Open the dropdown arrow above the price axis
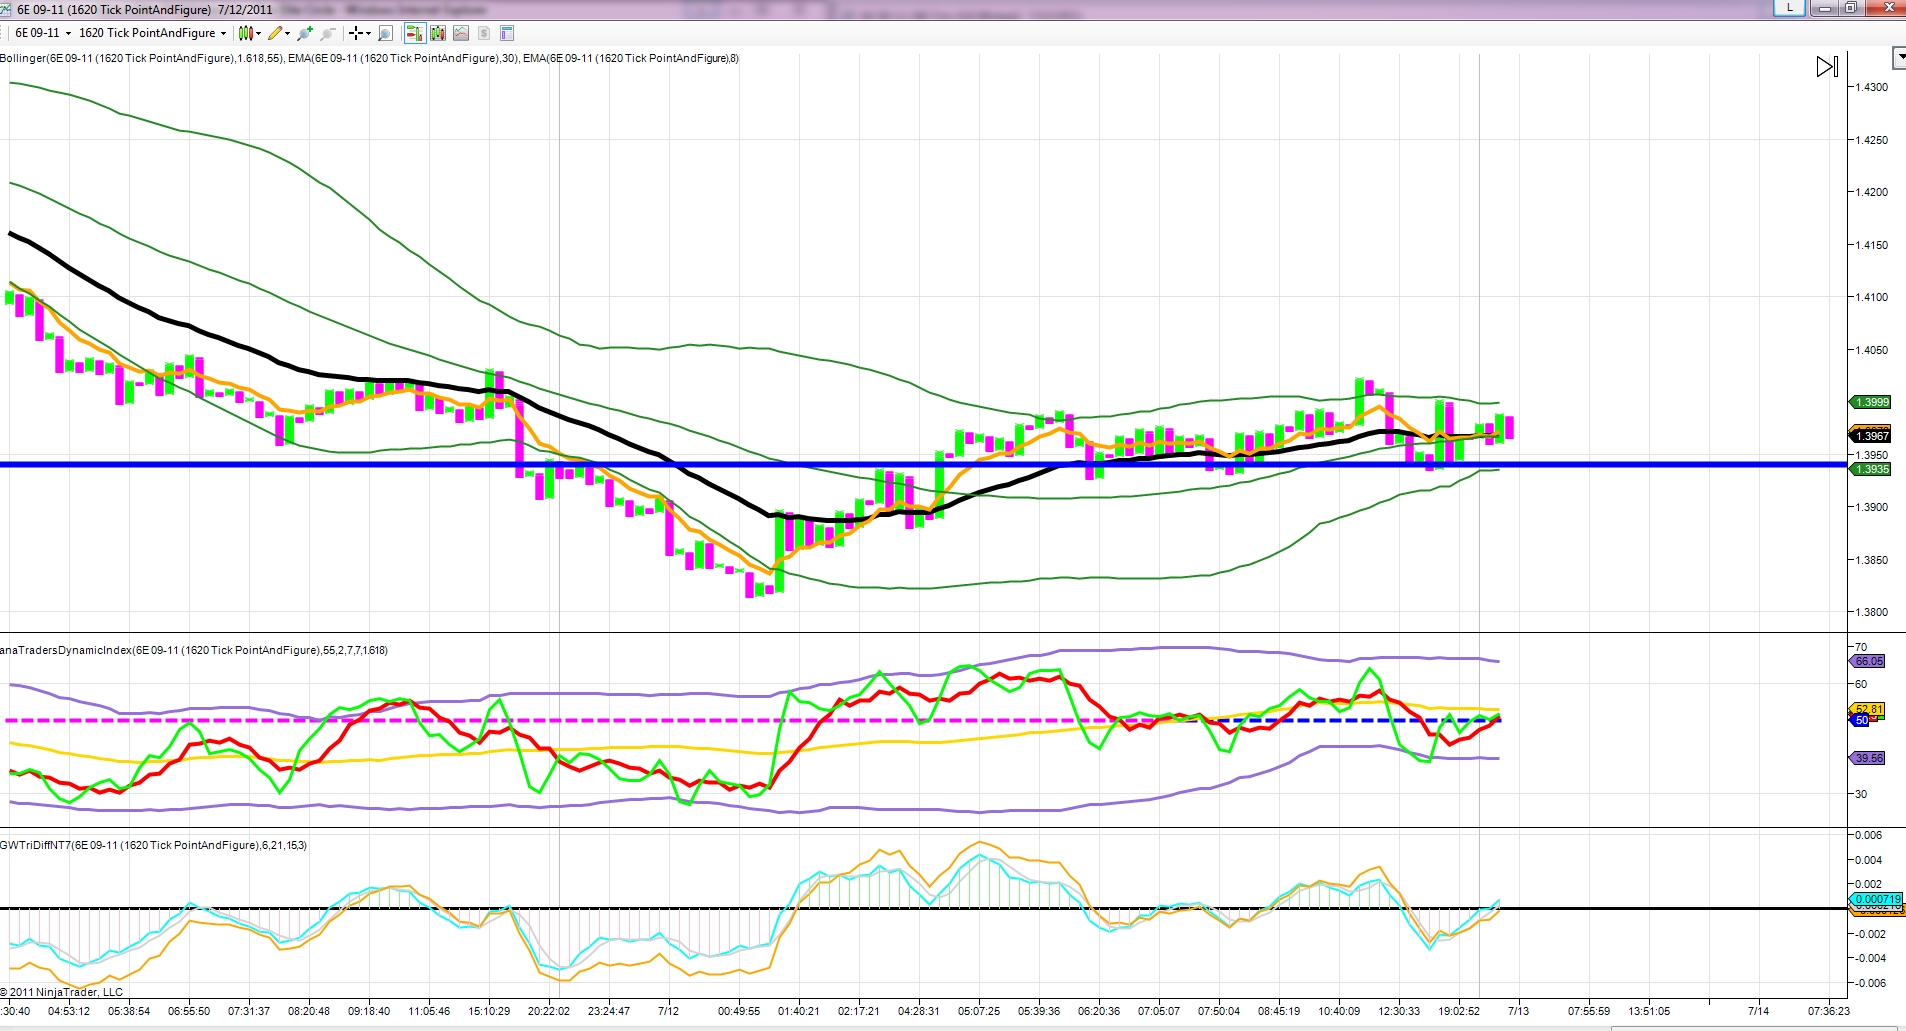 pyautogui.click(x=1900, y=58)
